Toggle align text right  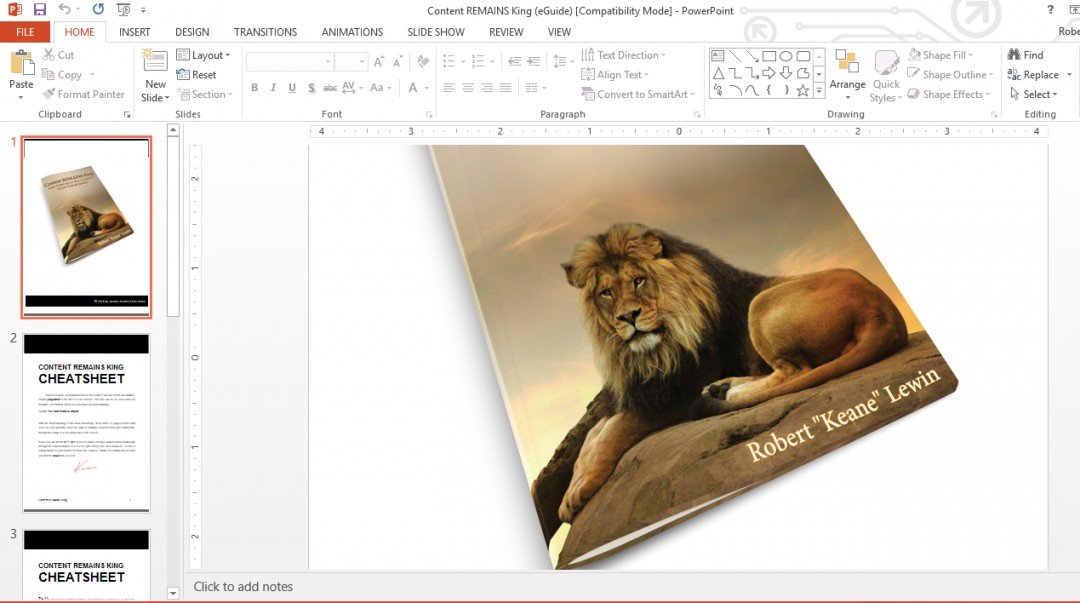click(487, 88)
